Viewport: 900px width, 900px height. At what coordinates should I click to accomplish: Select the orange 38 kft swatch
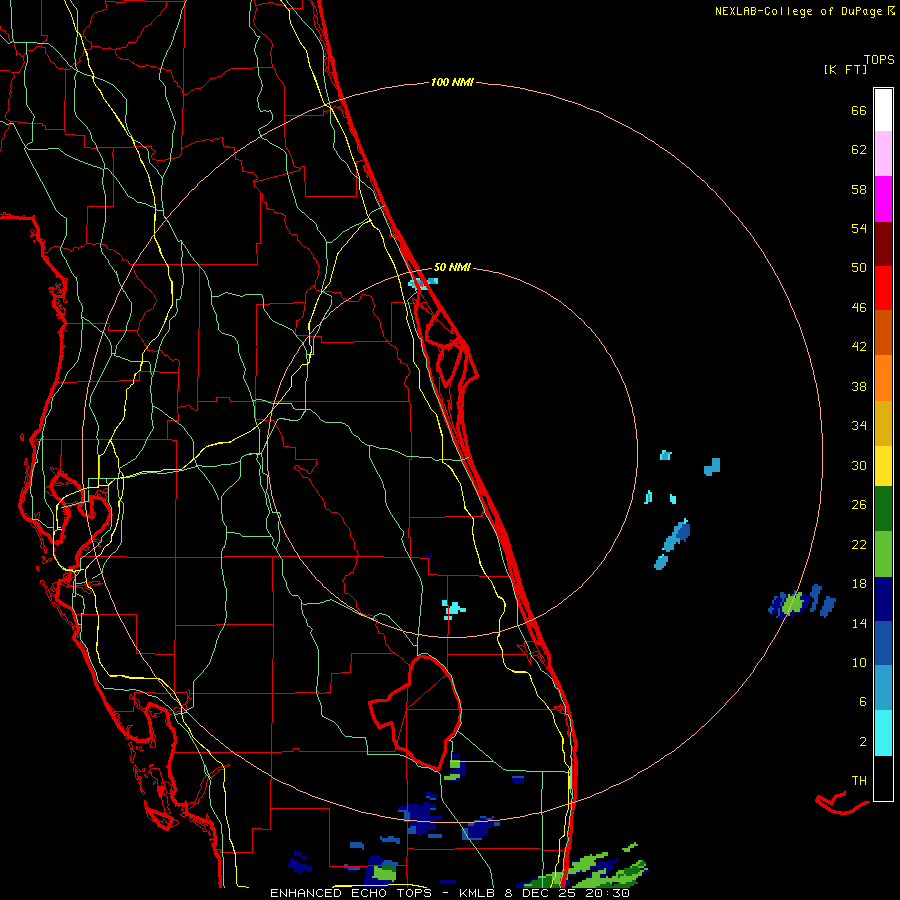pyautogui.click(x=883, y=378)
